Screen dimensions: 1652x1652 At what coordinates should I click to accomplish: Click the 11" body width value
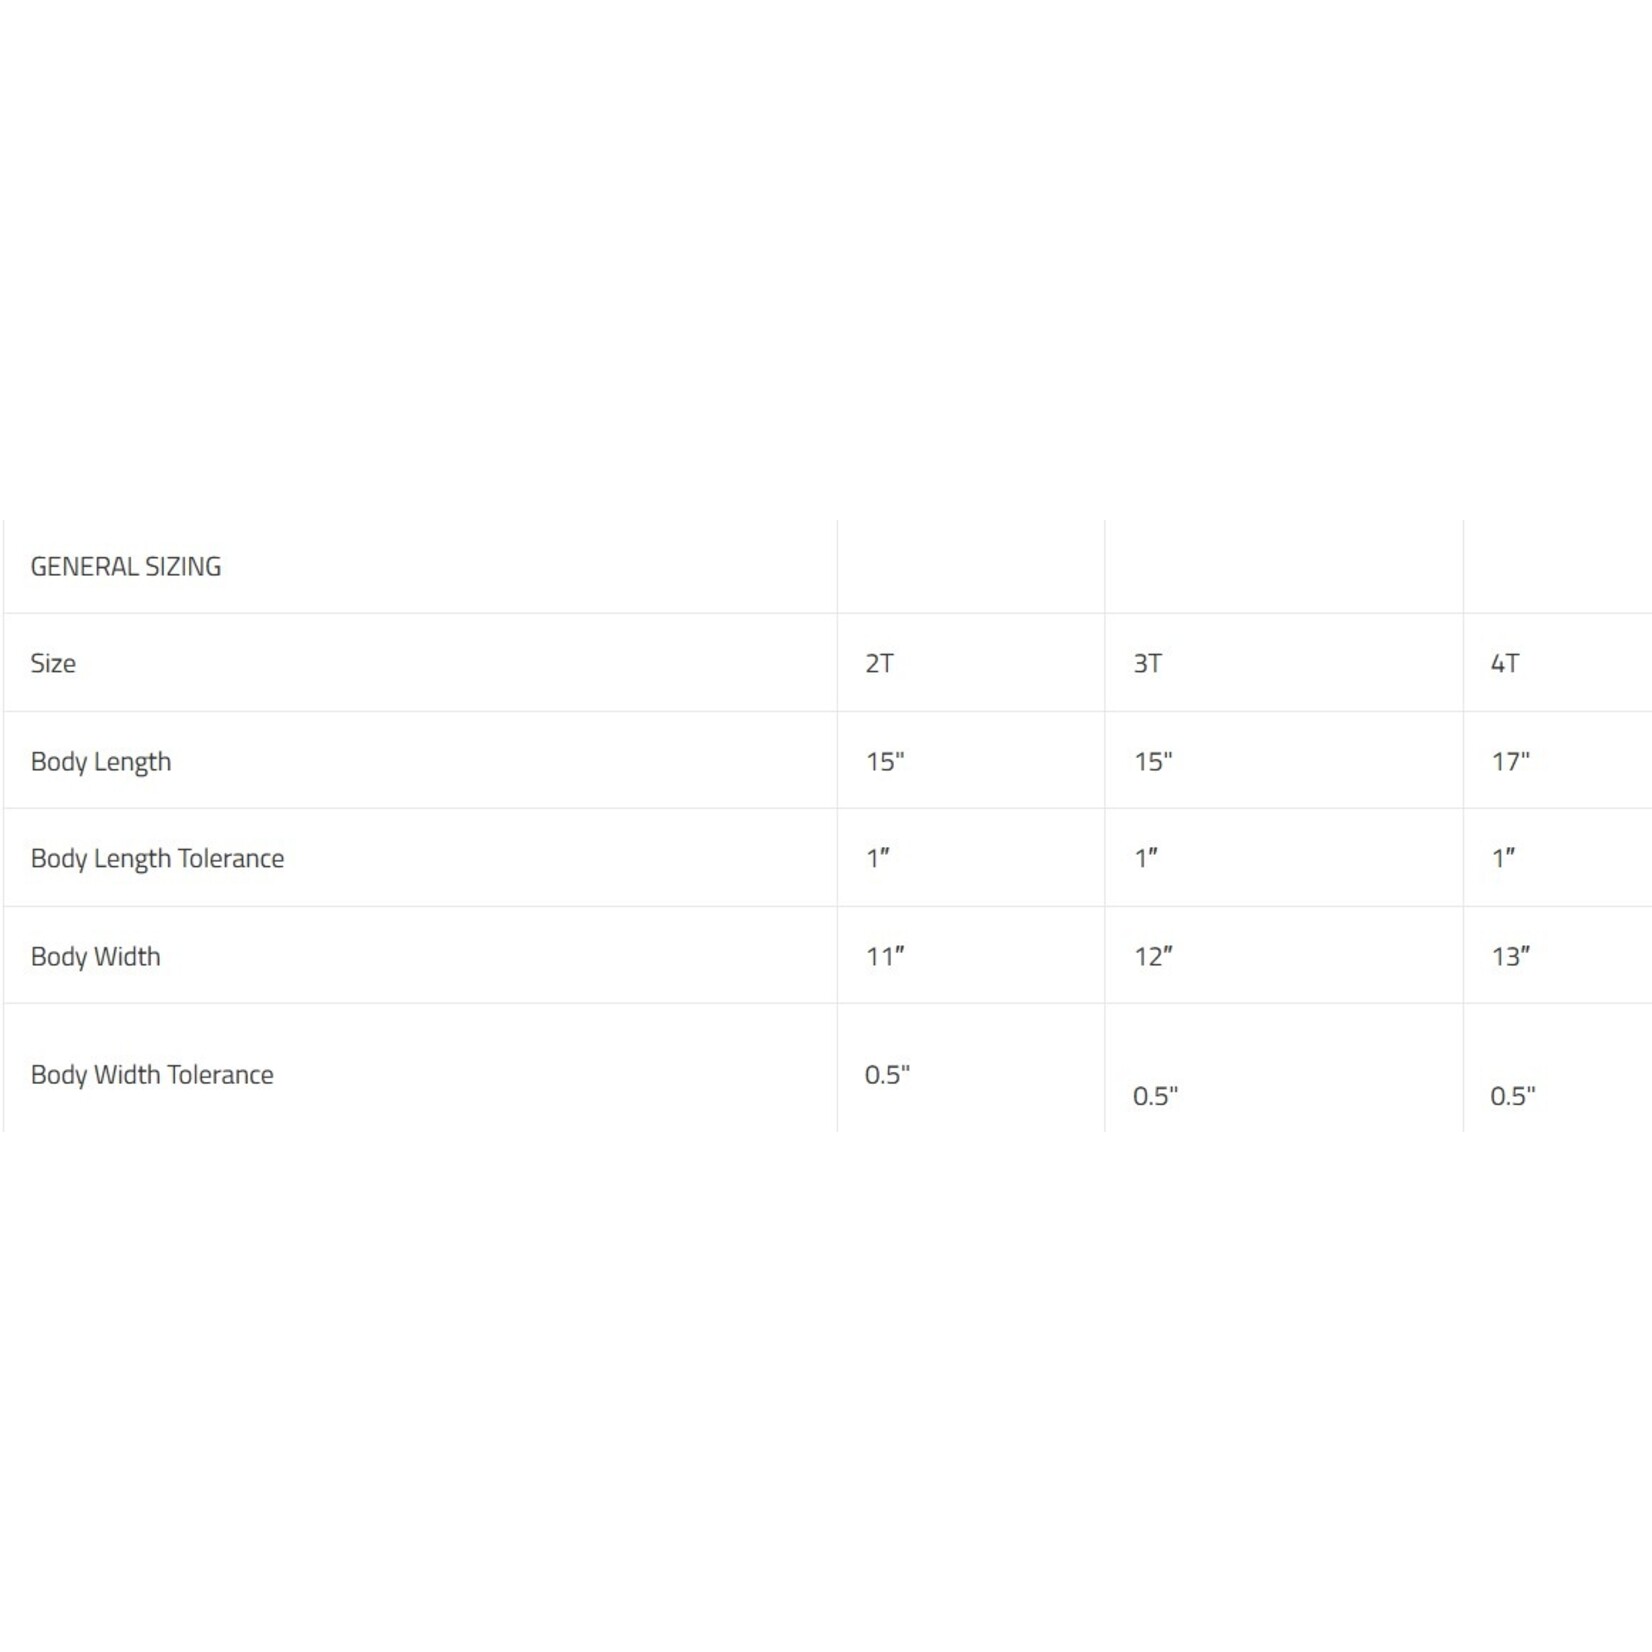[885, 957]
